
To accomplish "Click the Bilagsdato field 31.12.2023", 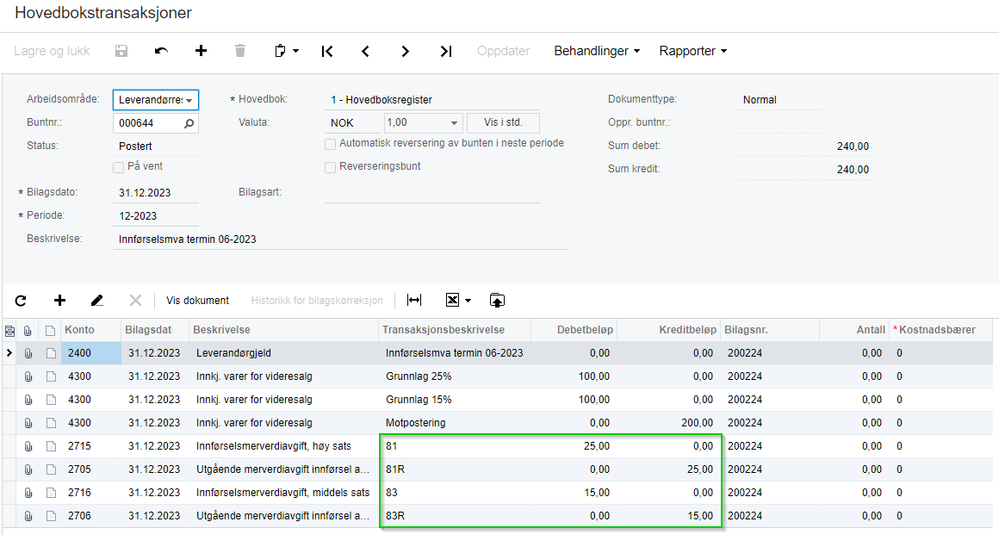I will (155, 193).
